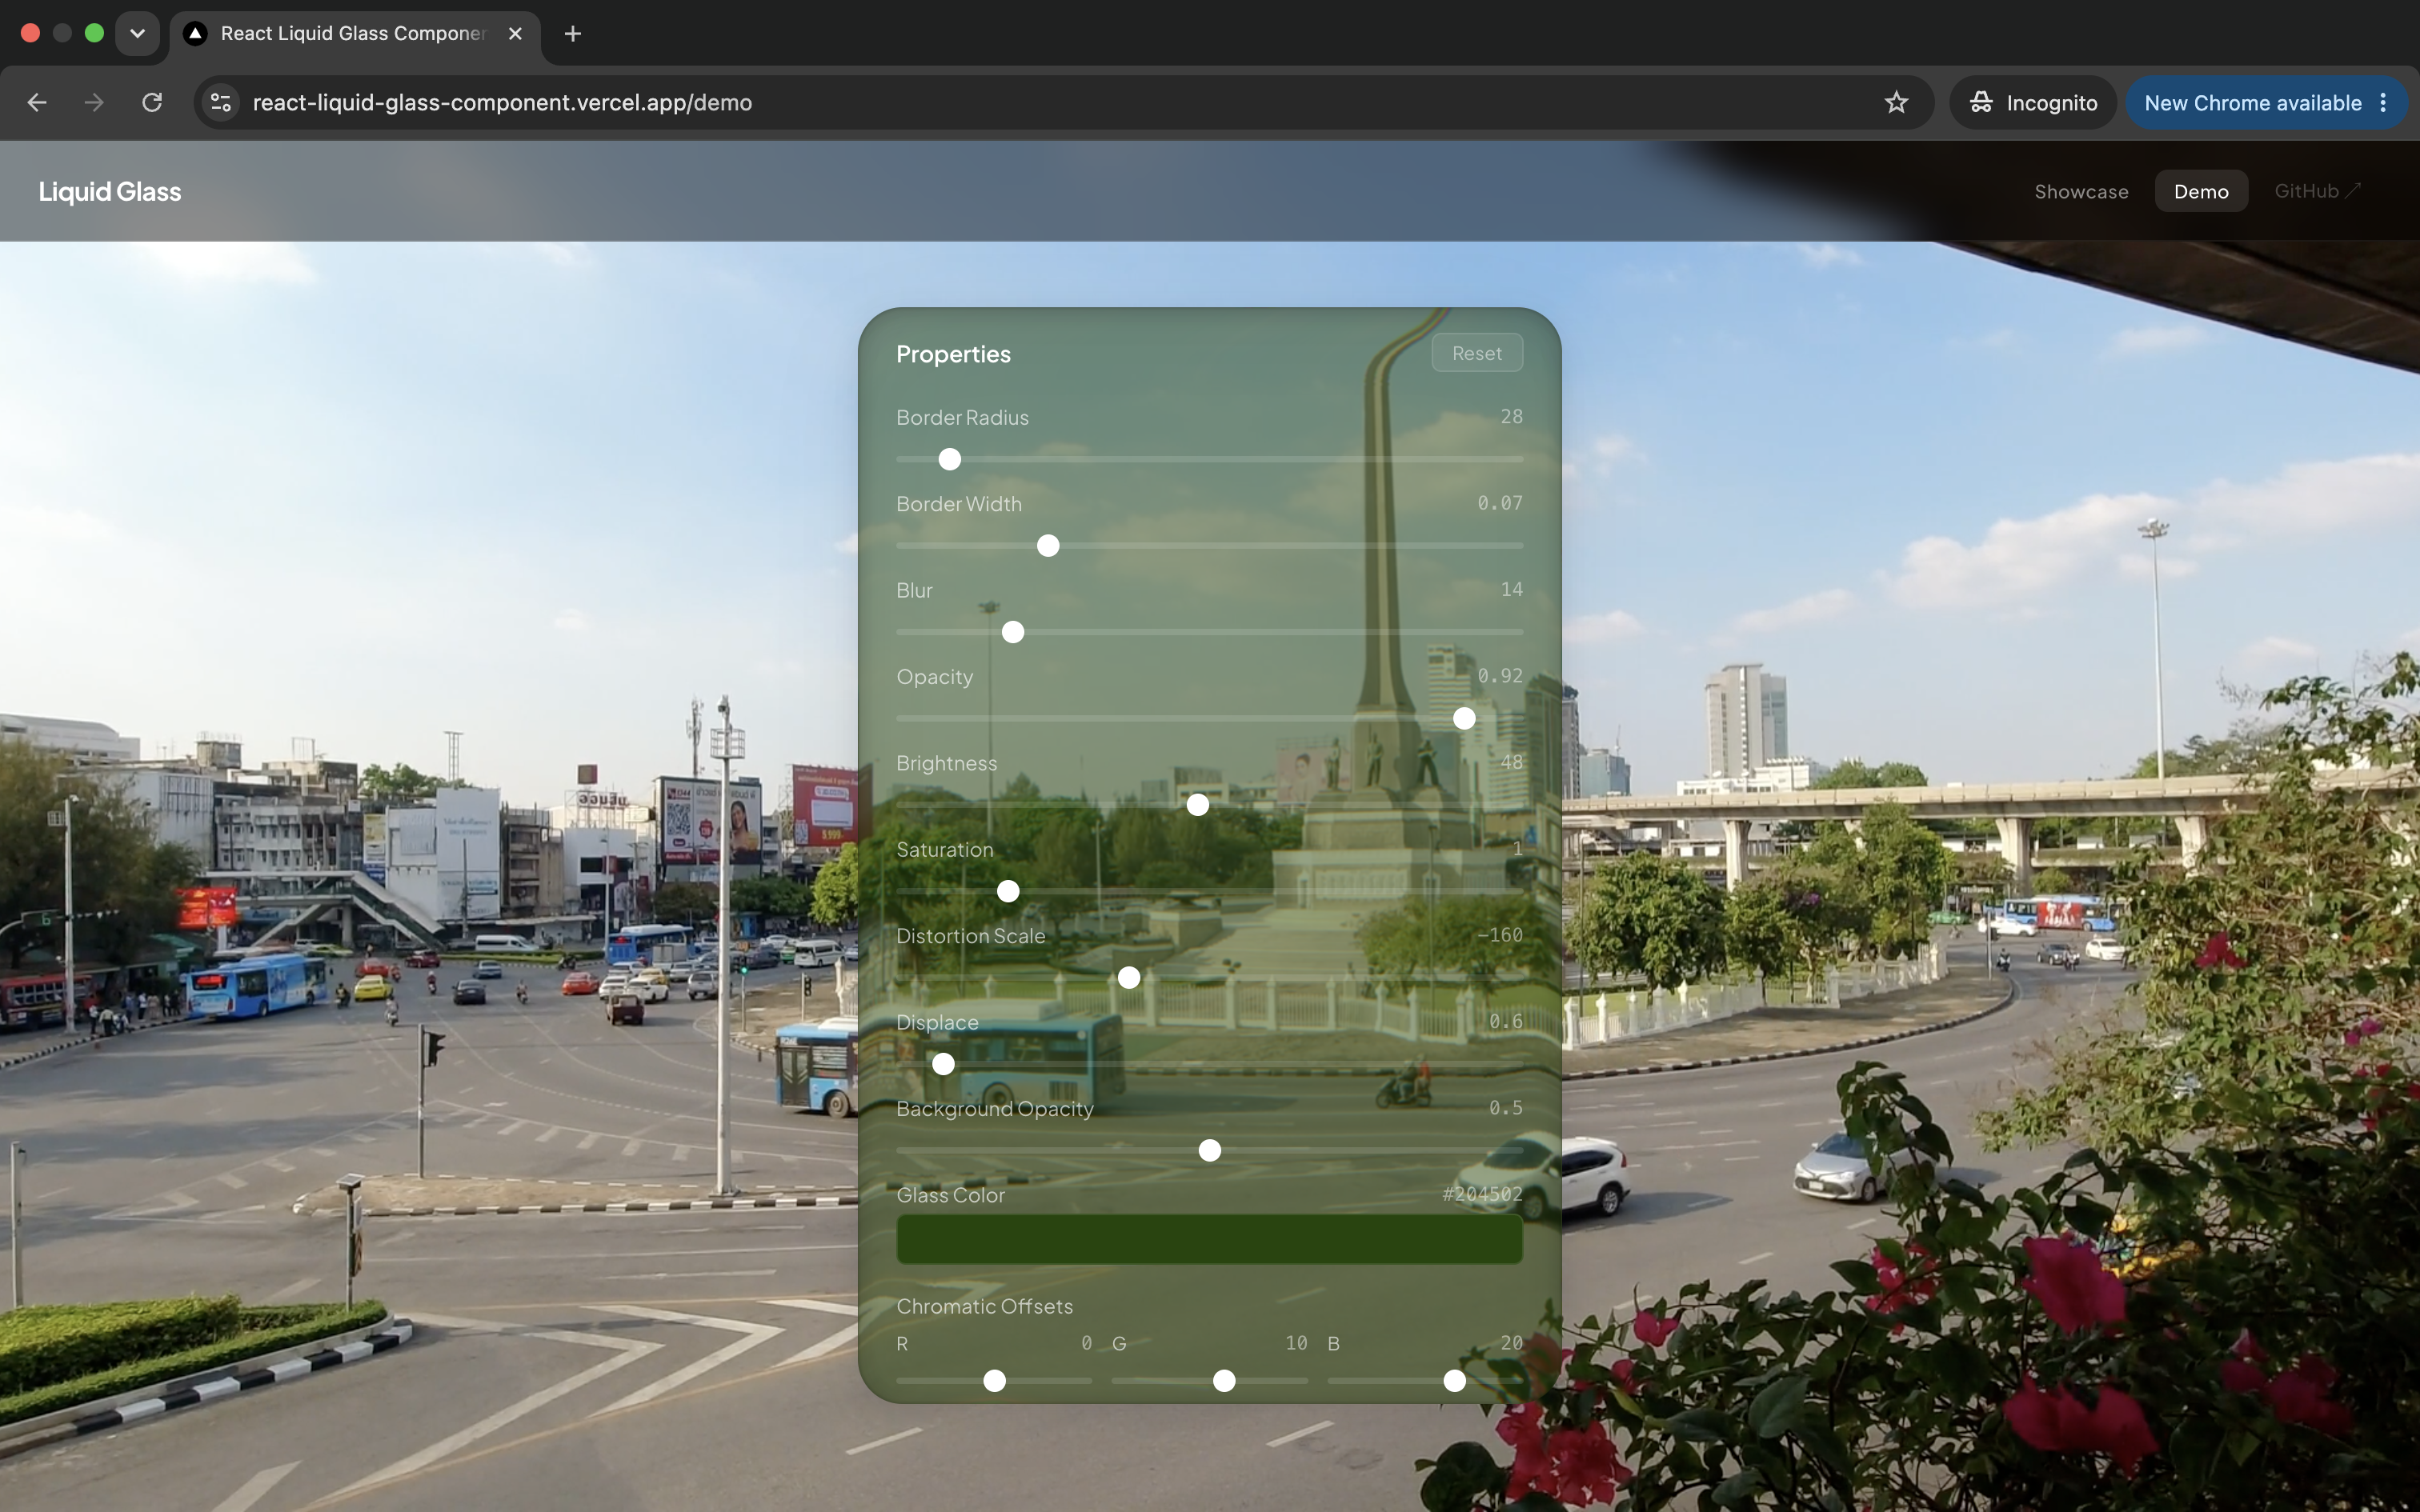
Task: Click the Glass Color hex #204502
Action: pyautogui.click(x=1482, y=1194)
